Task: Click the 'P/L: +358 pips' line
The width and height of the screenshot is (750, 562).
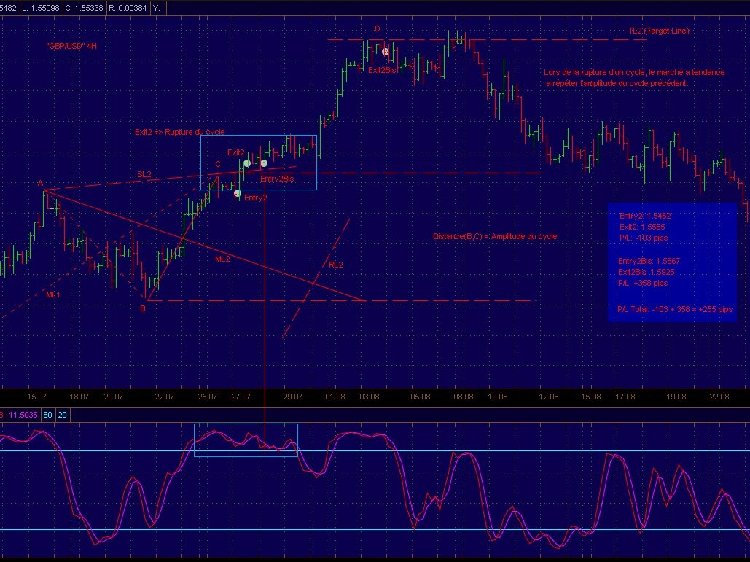Action: [x=643, y=283]
